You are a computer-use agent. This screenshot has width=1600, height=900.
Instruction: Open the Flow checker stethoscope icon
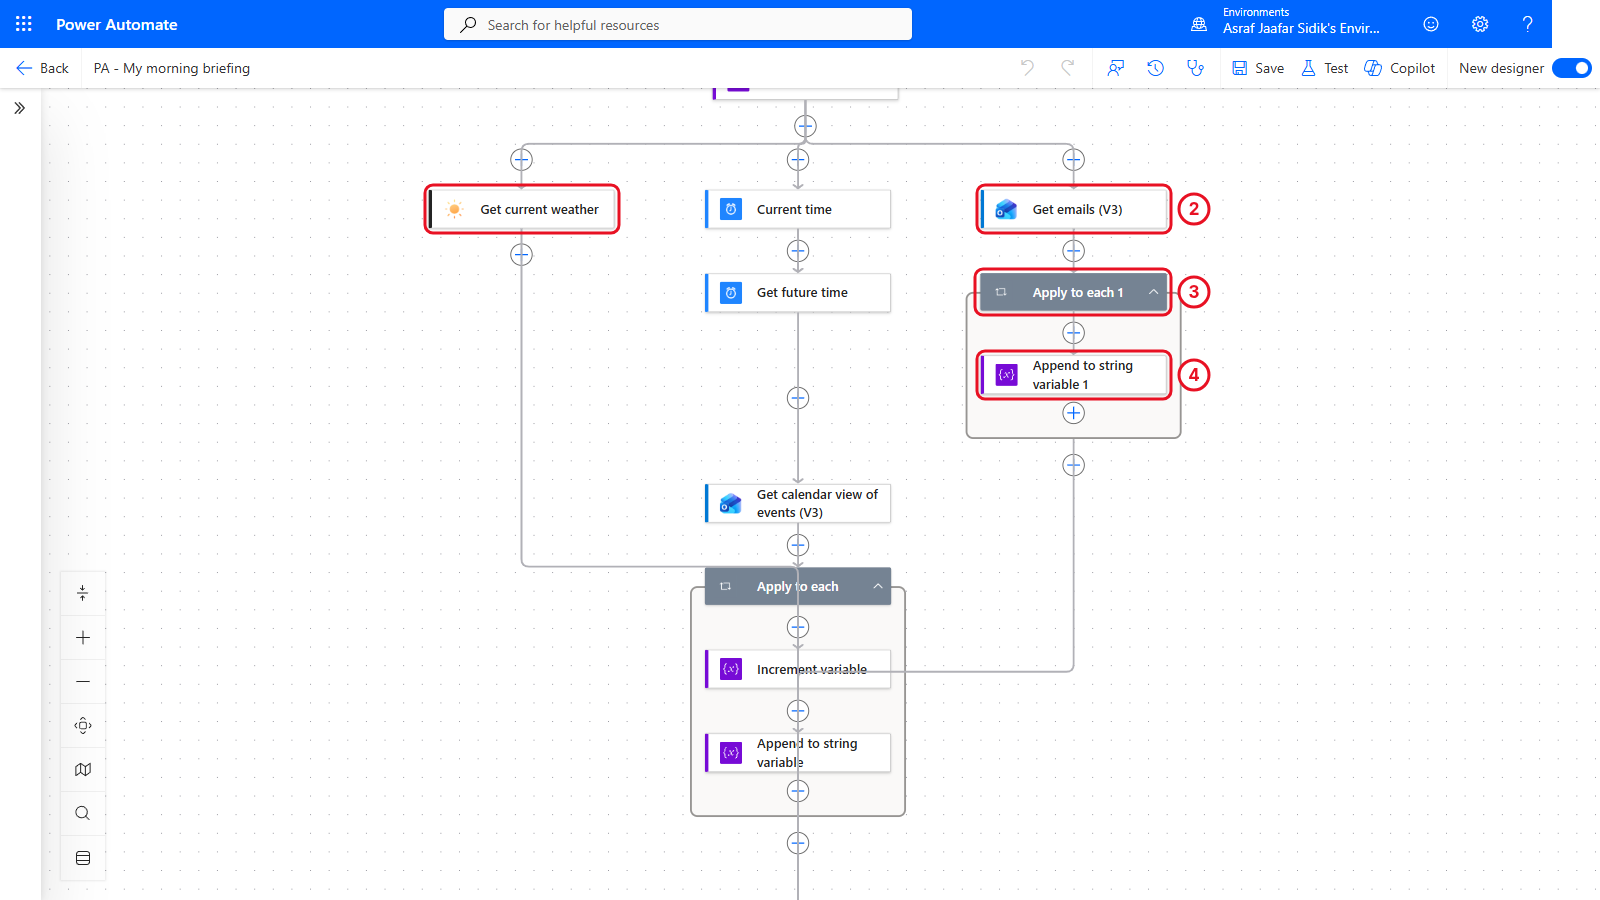[1195, 68]
